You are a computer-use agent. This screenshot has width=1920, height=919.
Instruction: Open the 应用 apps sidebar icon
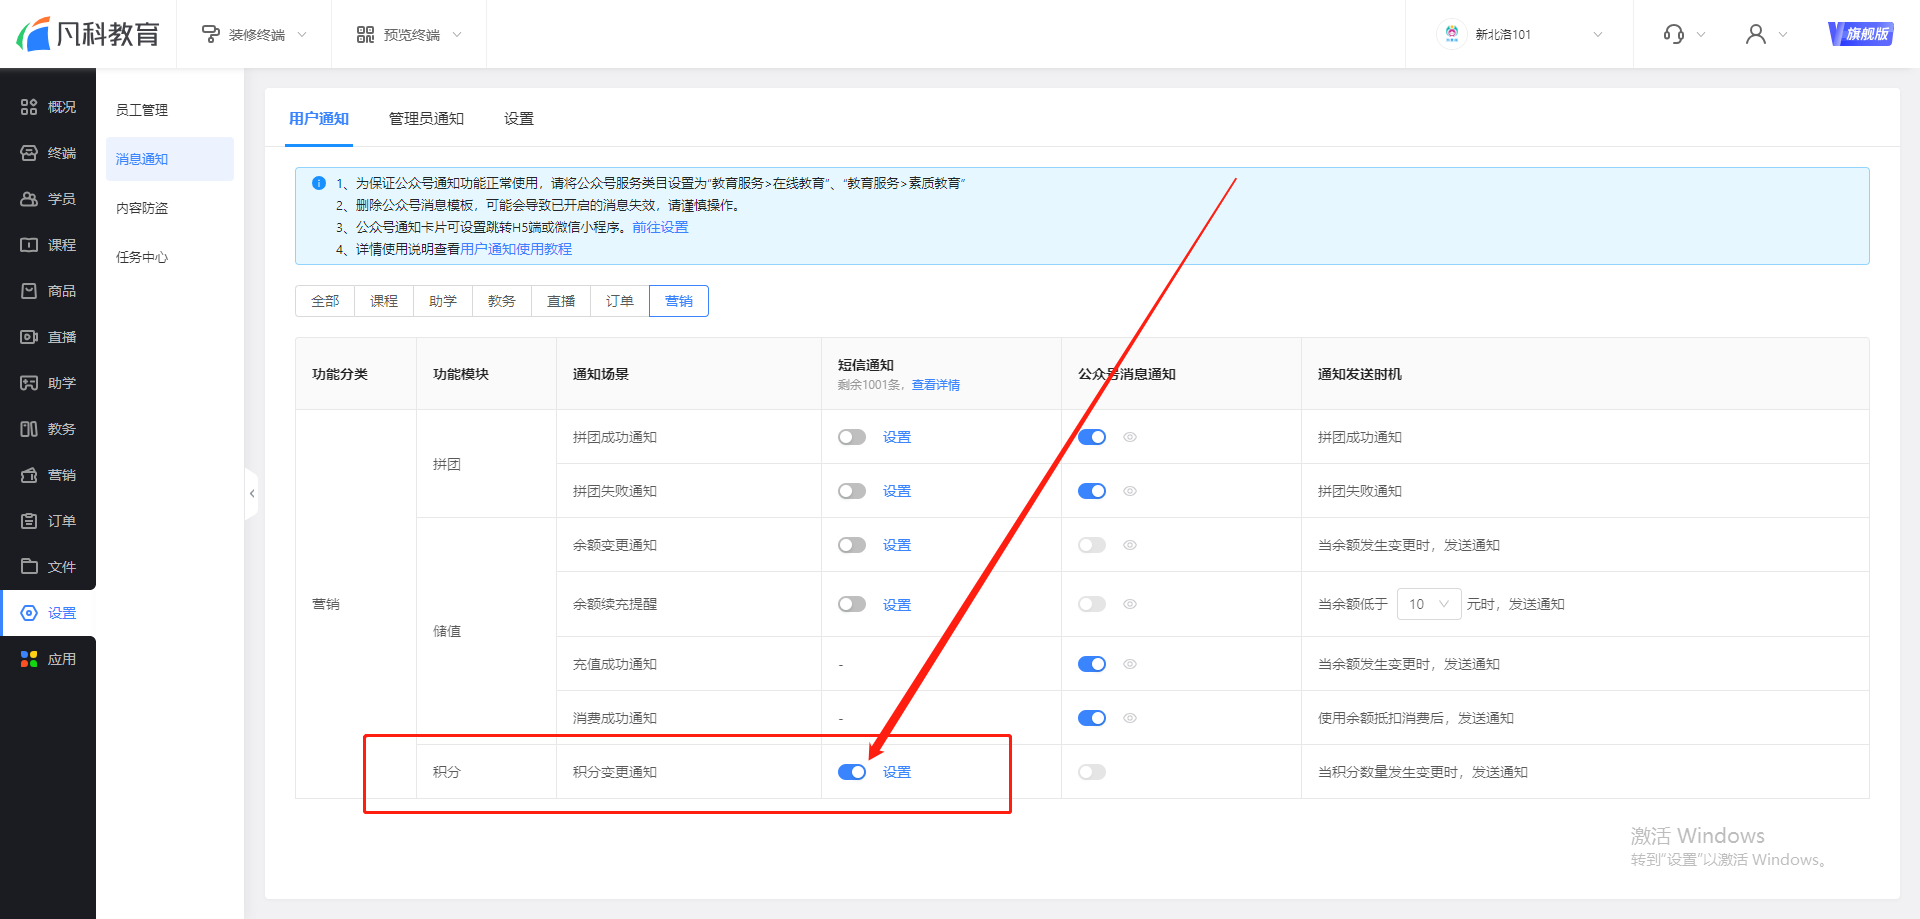[29, 659]
